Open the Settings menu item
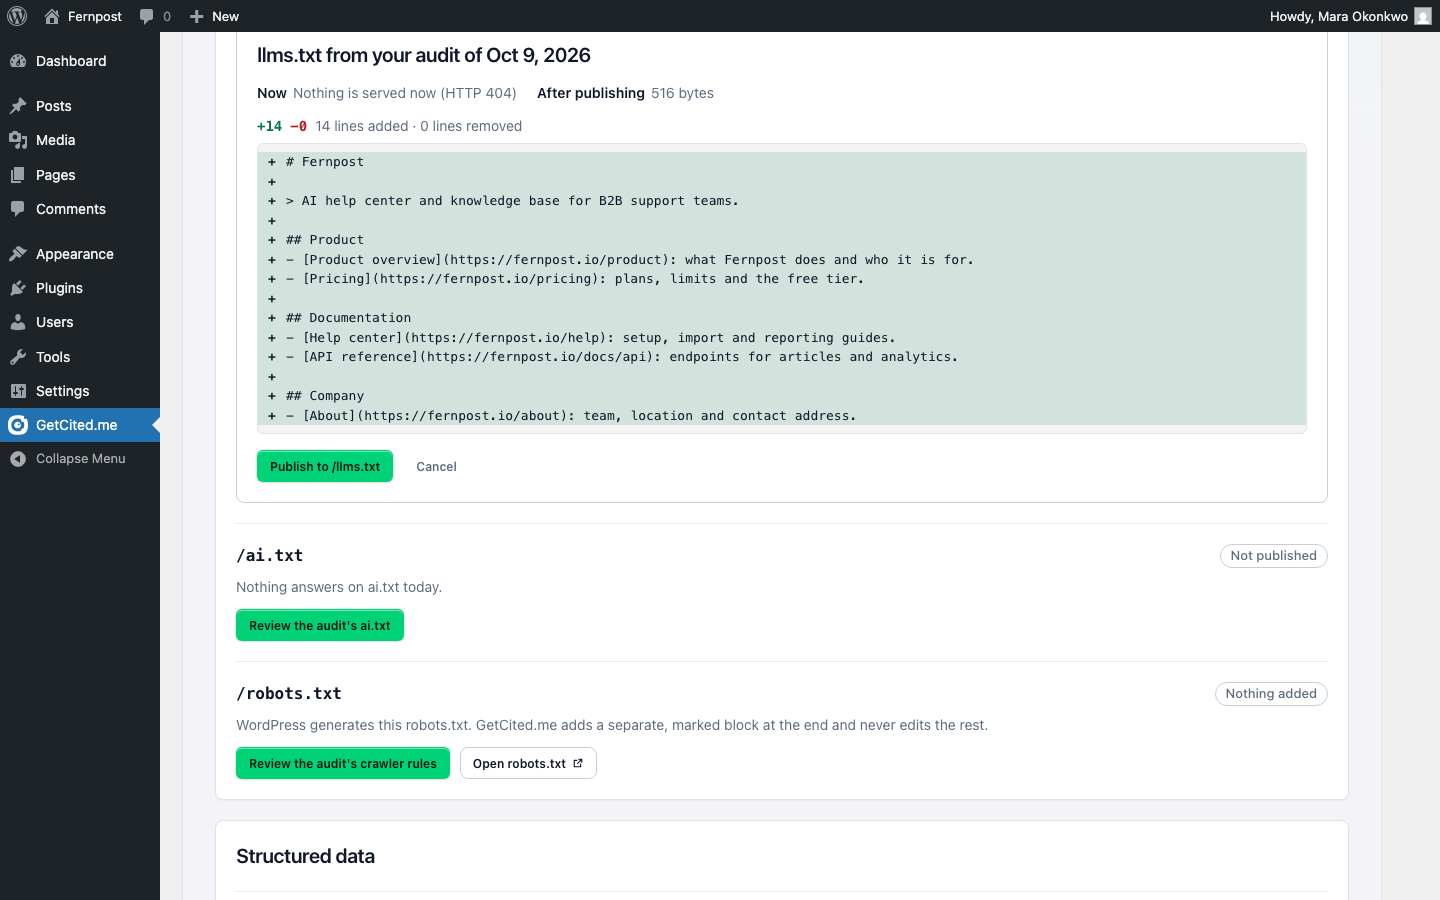 click(x=80, y=391)
